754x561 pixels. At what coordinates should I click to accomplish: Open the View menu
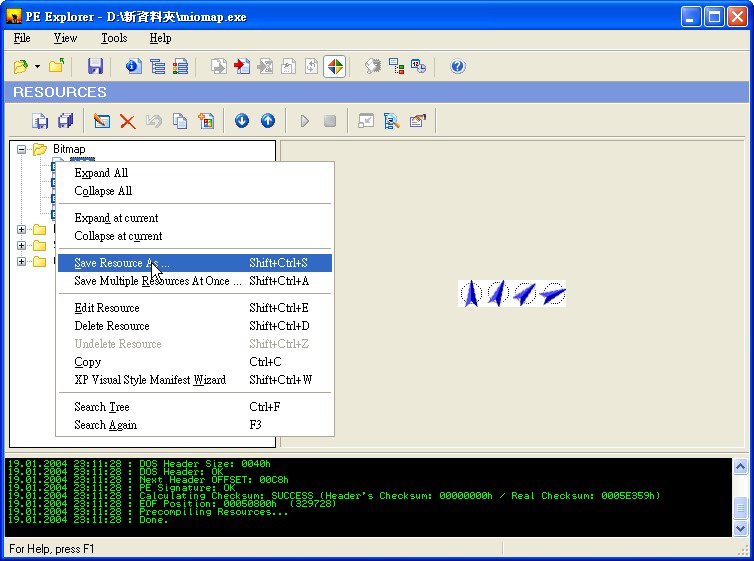(x=65, y=38)
